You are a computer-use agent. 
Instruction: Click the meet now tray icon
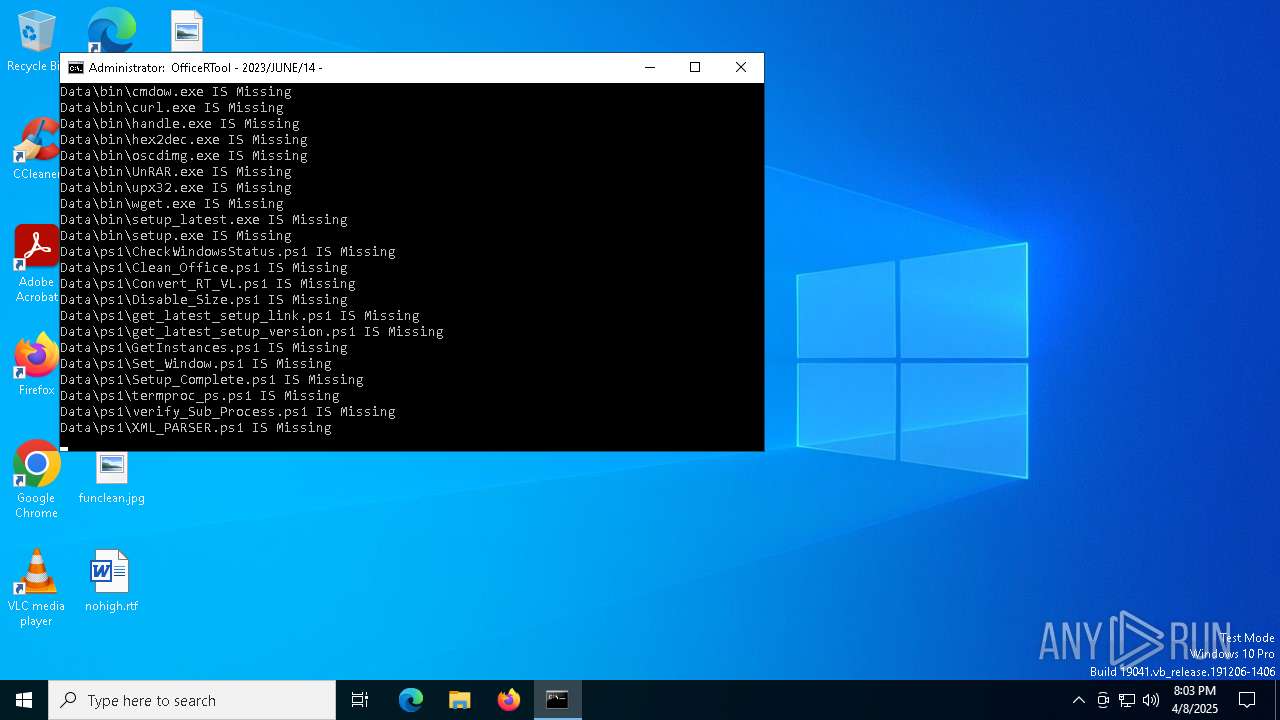pos(1103,700)
